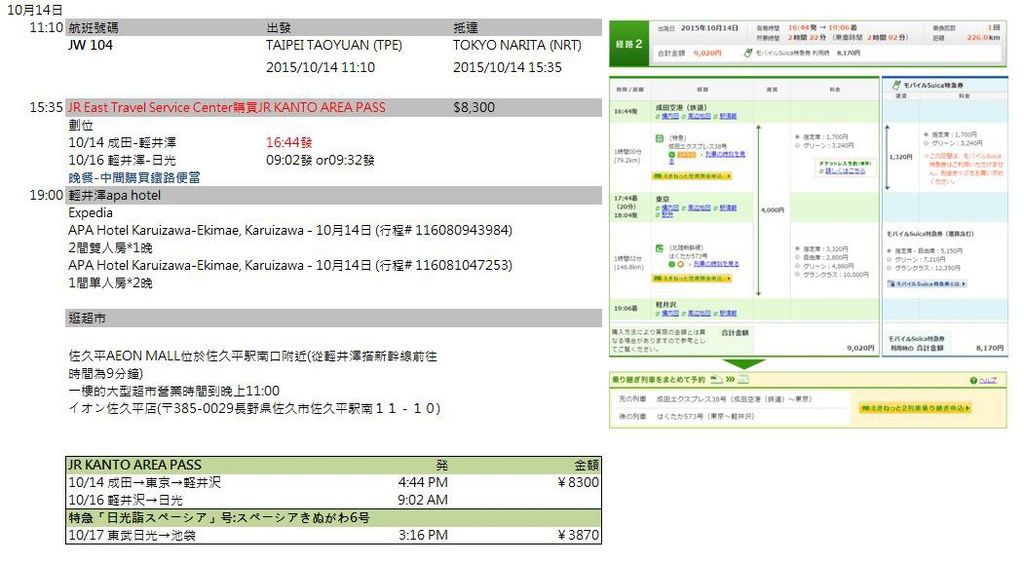This screenshot has height=563, width=1024.
Task: Click えきねっと2列車乗り継ぎ申込 button
Action: [x=916, y=408]
